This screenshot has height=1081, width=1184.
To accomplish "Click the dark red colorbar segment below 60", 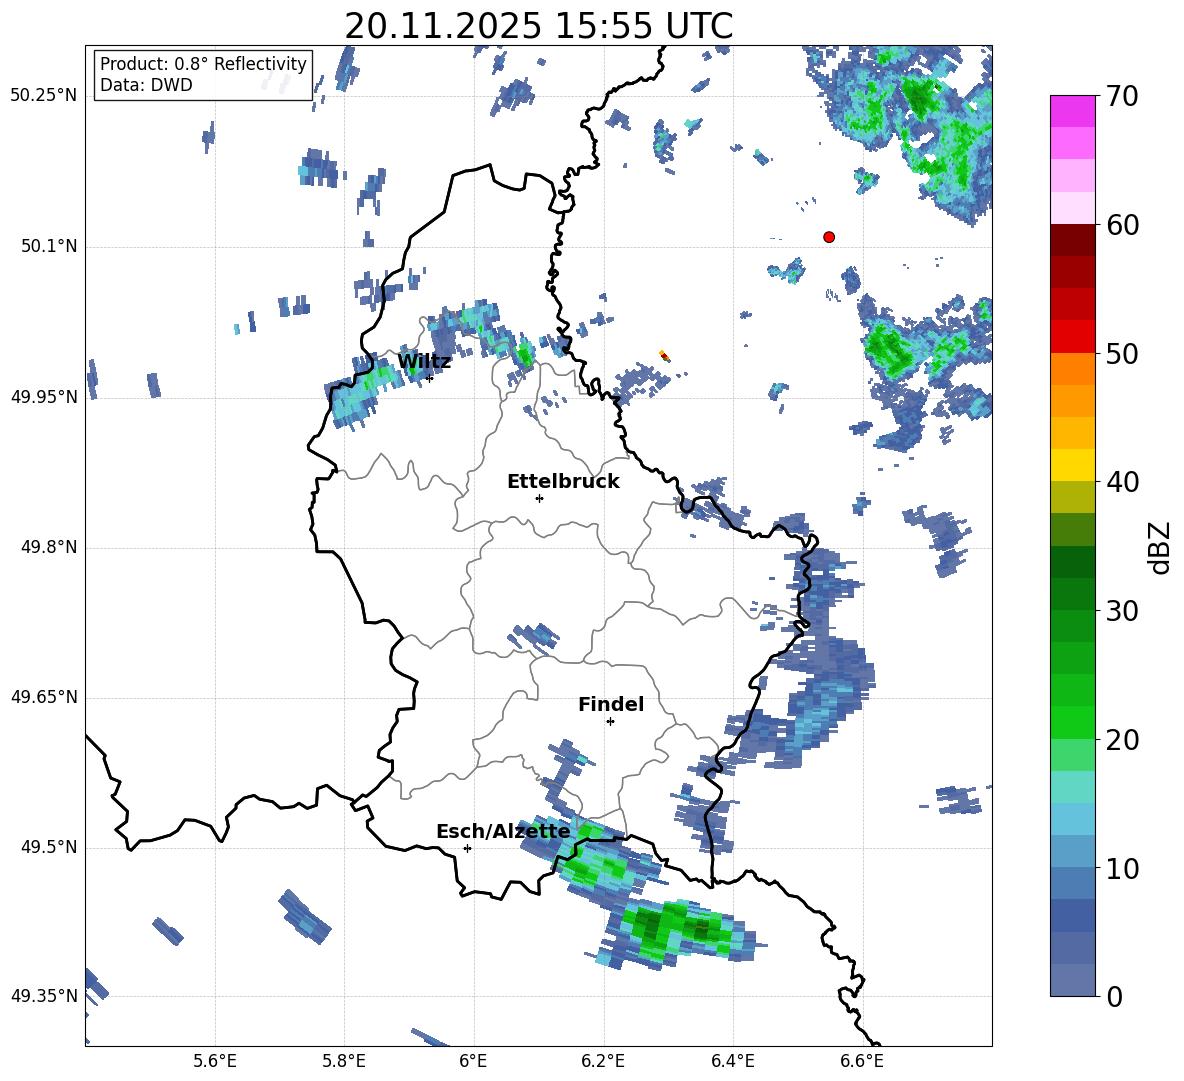I will [1072, 240].
